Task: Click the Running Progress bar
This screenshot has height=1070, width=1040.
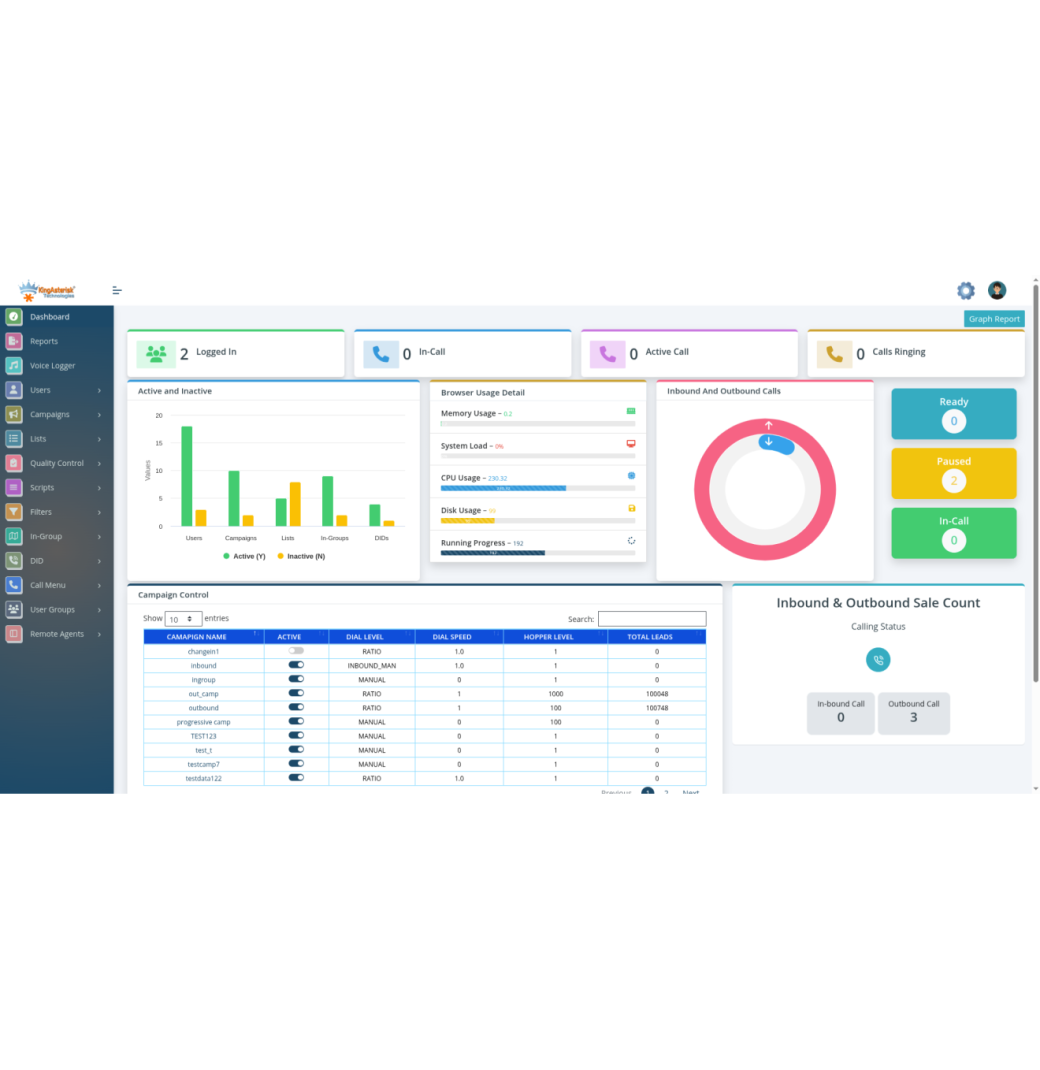Action: [538, 553]
